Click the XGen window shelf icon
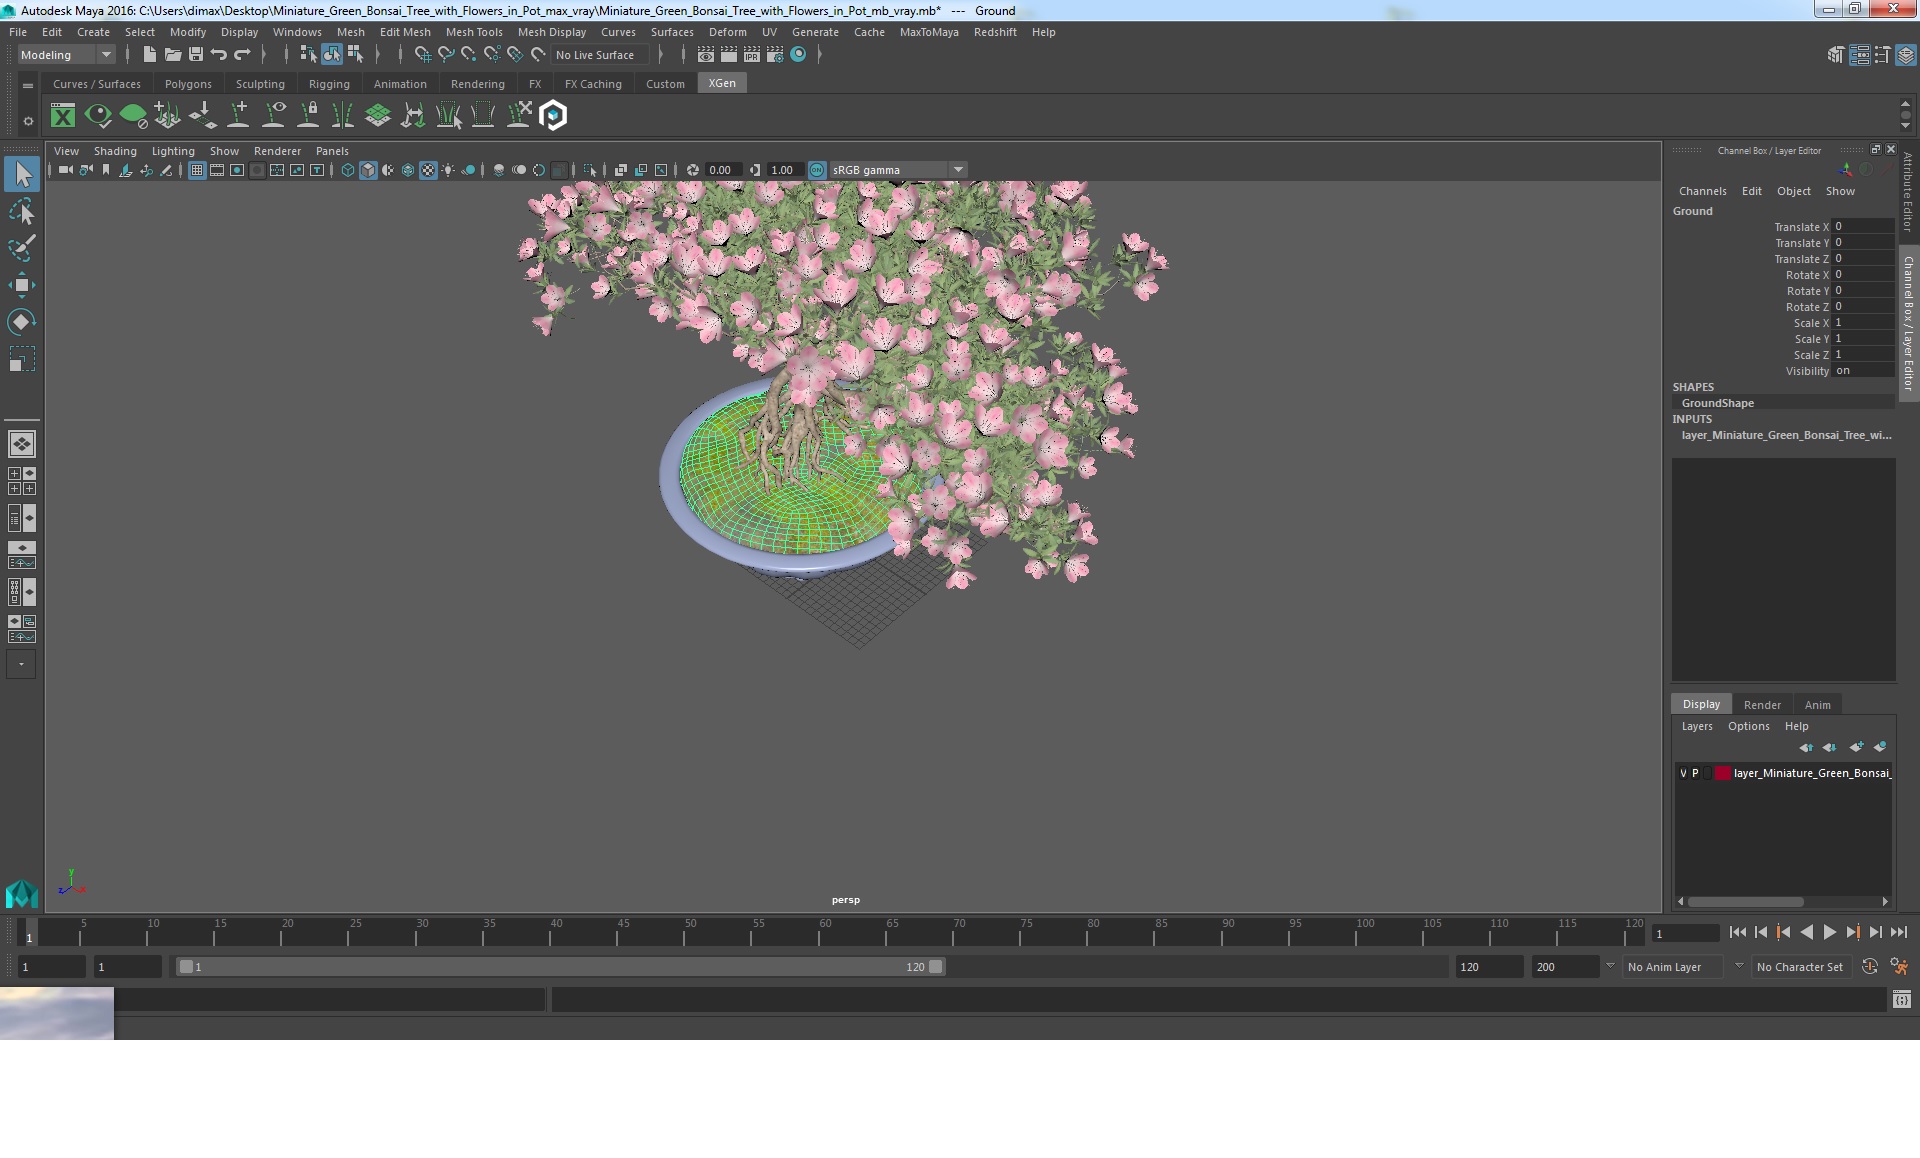 point(63,116)
